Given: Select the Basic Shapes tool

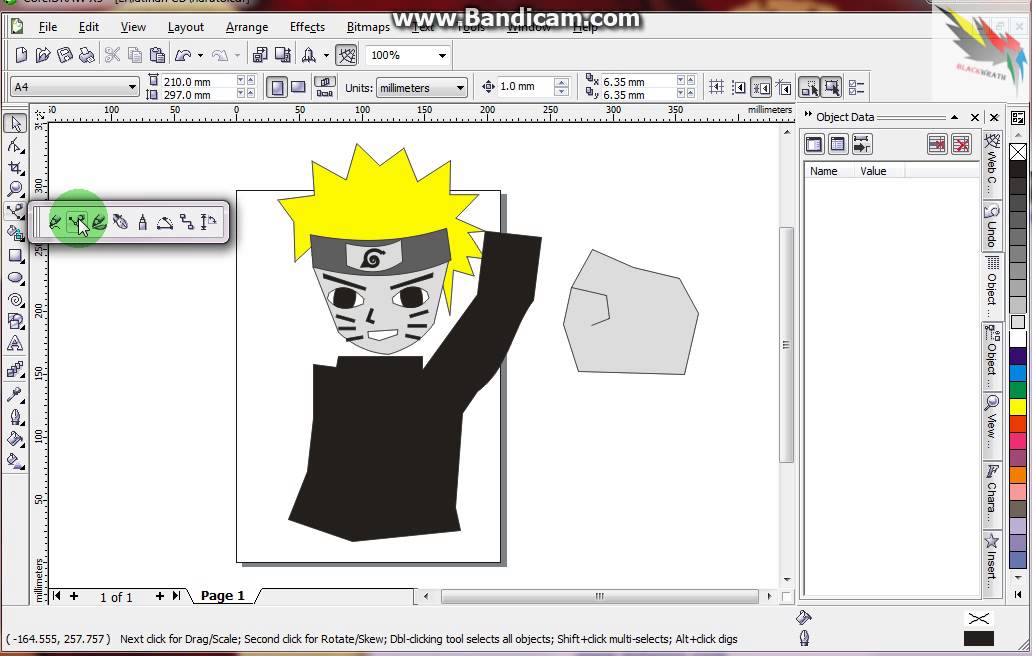Looking at the screenshot, I should pyautogui.click(x=15, y=321).
